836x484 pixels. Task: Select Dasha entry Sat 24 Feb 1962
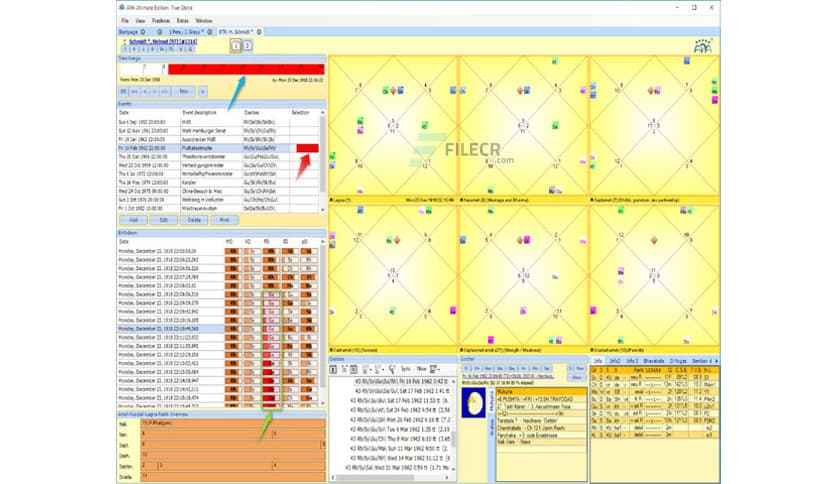pos(400,410)
